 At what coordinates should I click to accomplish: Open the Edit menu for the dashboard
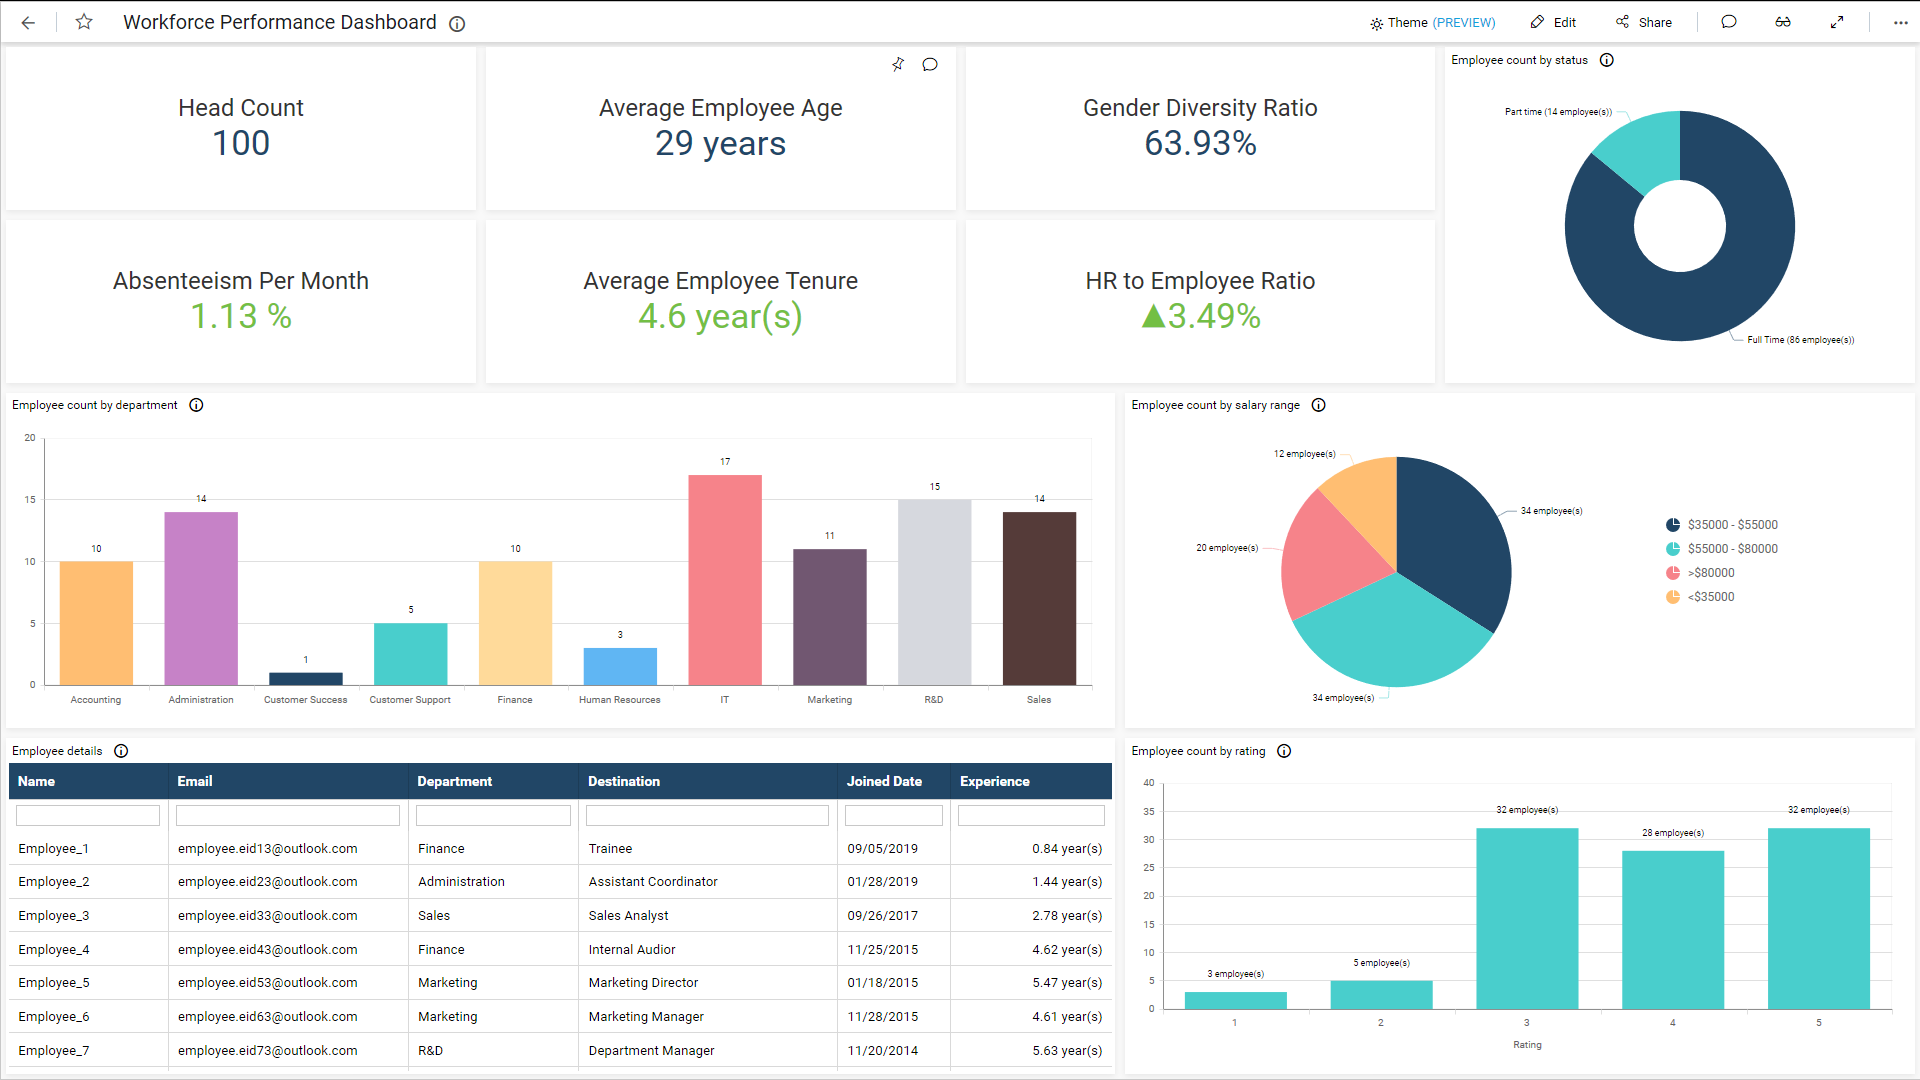point(1553,22)
